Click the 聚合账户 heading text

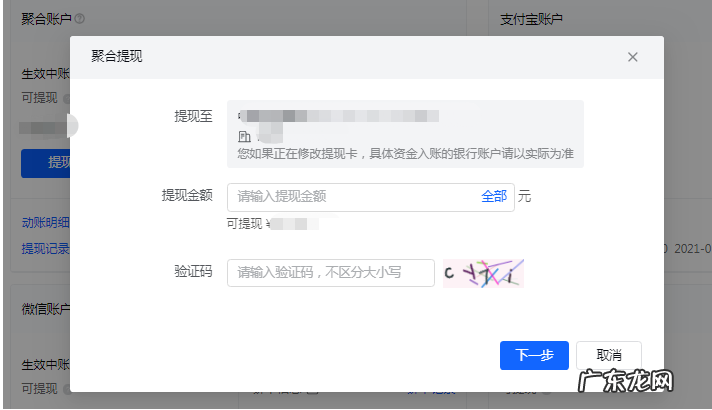pos(46,19)
